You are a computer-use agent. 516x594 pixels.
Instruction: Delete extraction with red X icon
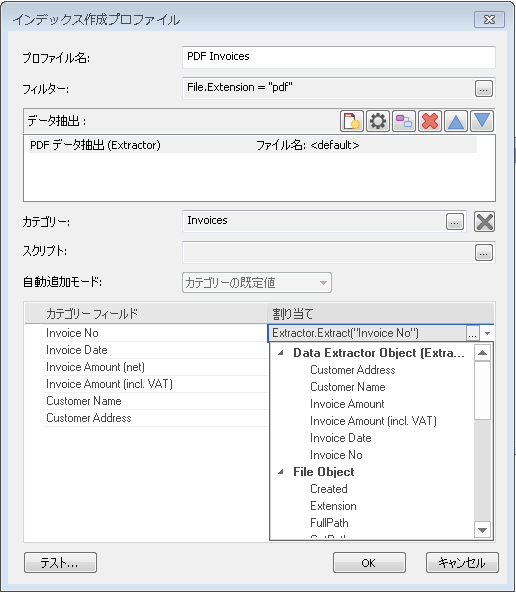pyautogui.click(x=430, y=121)
